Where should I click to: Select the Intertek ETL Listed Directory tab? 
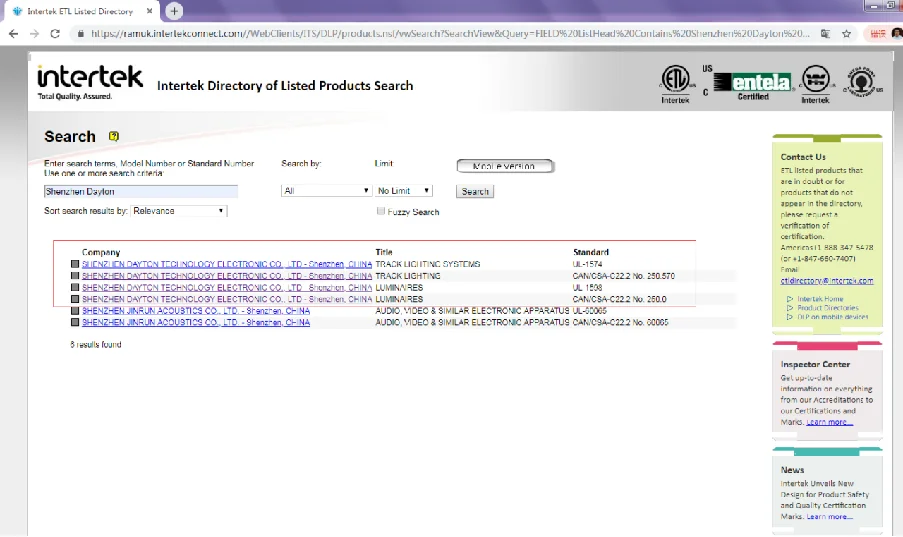coord(81,11)
